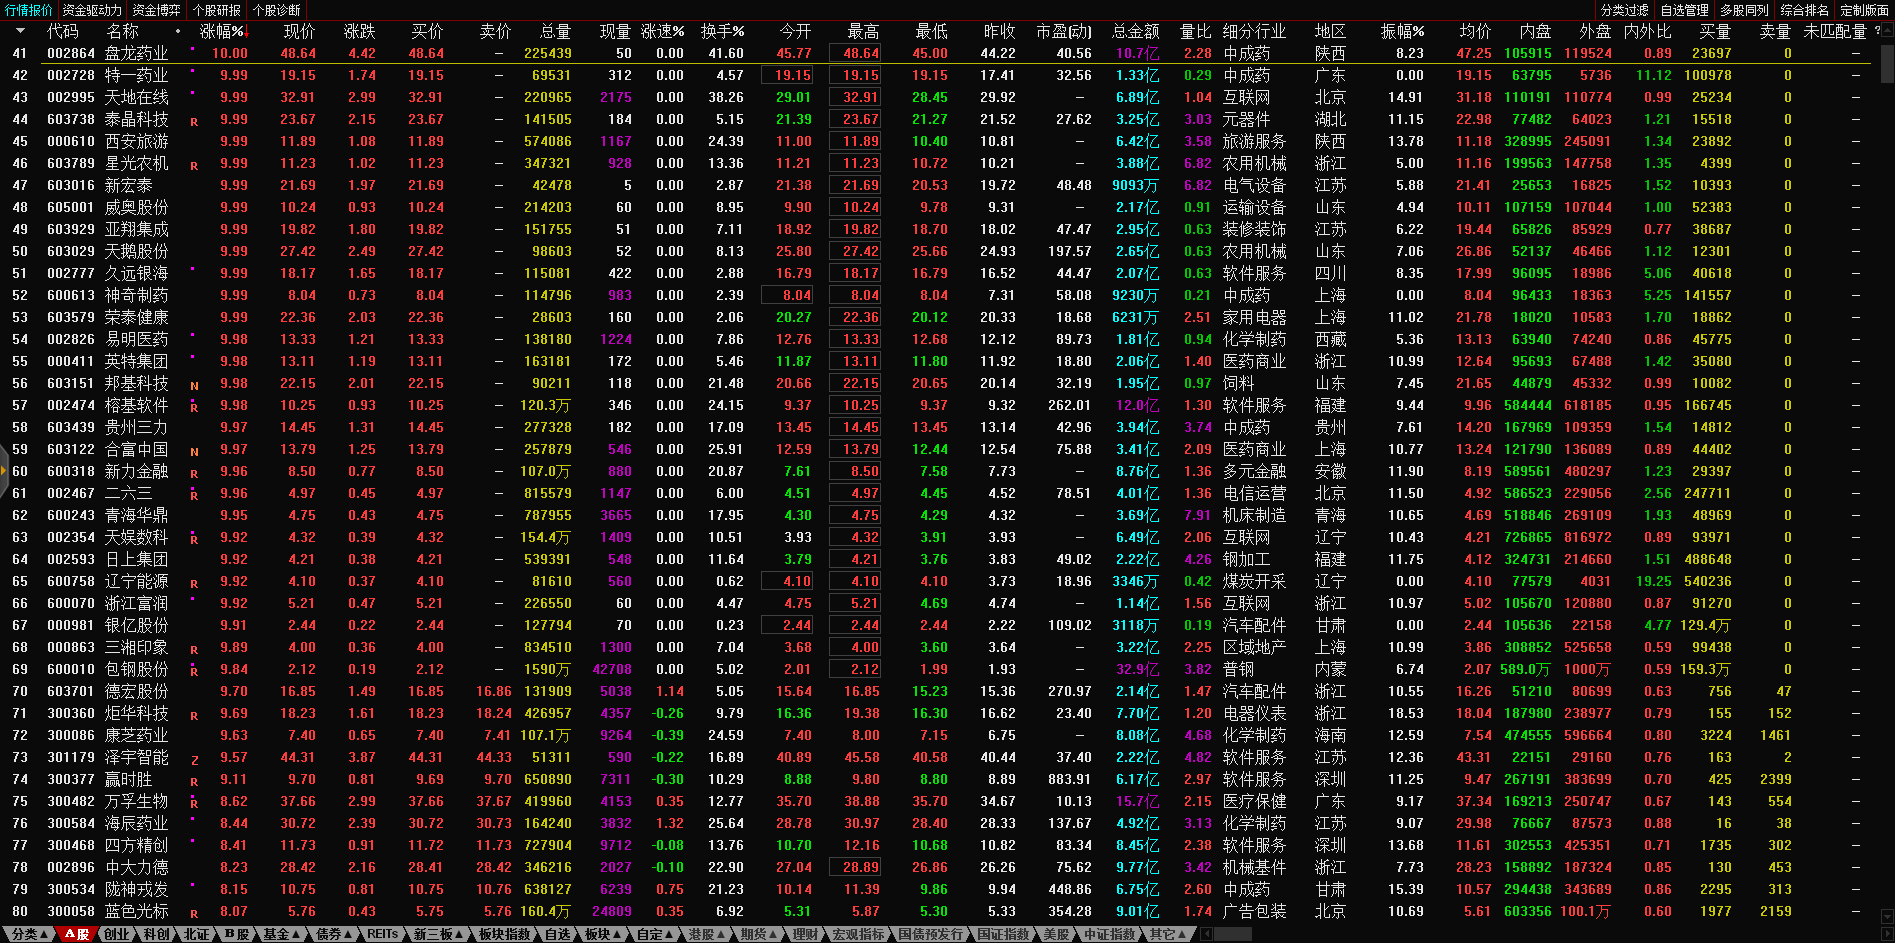Switch to the 个股诊断 tab
Screen dimensions: 1895x943
point(276,10)
